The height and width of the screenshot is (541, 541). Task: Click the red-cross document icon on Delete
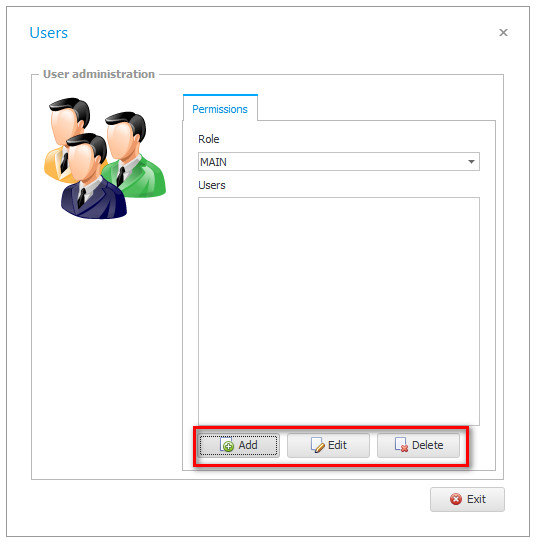[x=401, y=445]
